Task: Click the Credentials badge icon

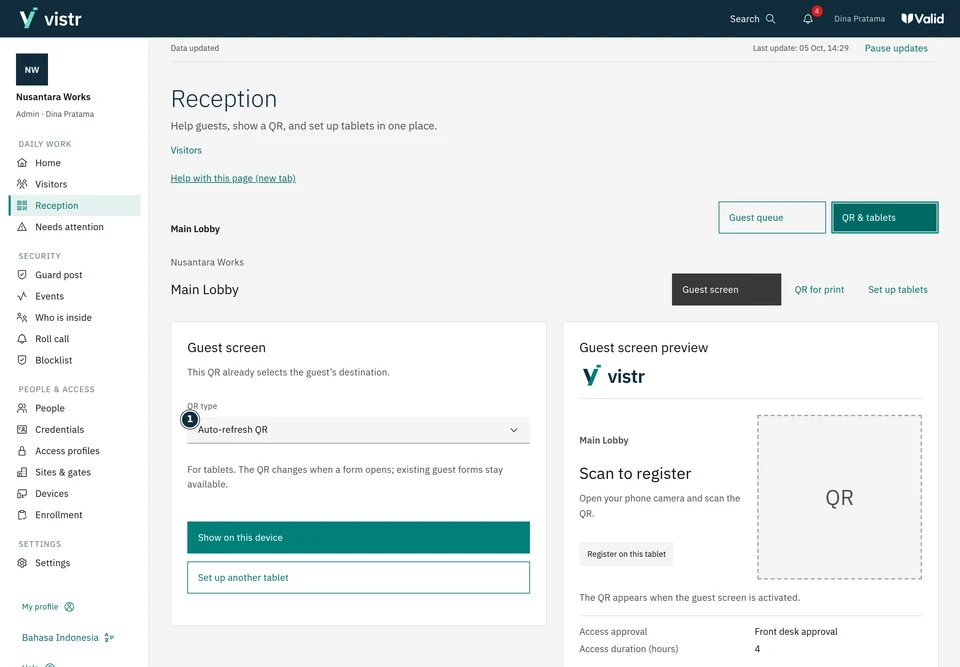Action: 22,430
